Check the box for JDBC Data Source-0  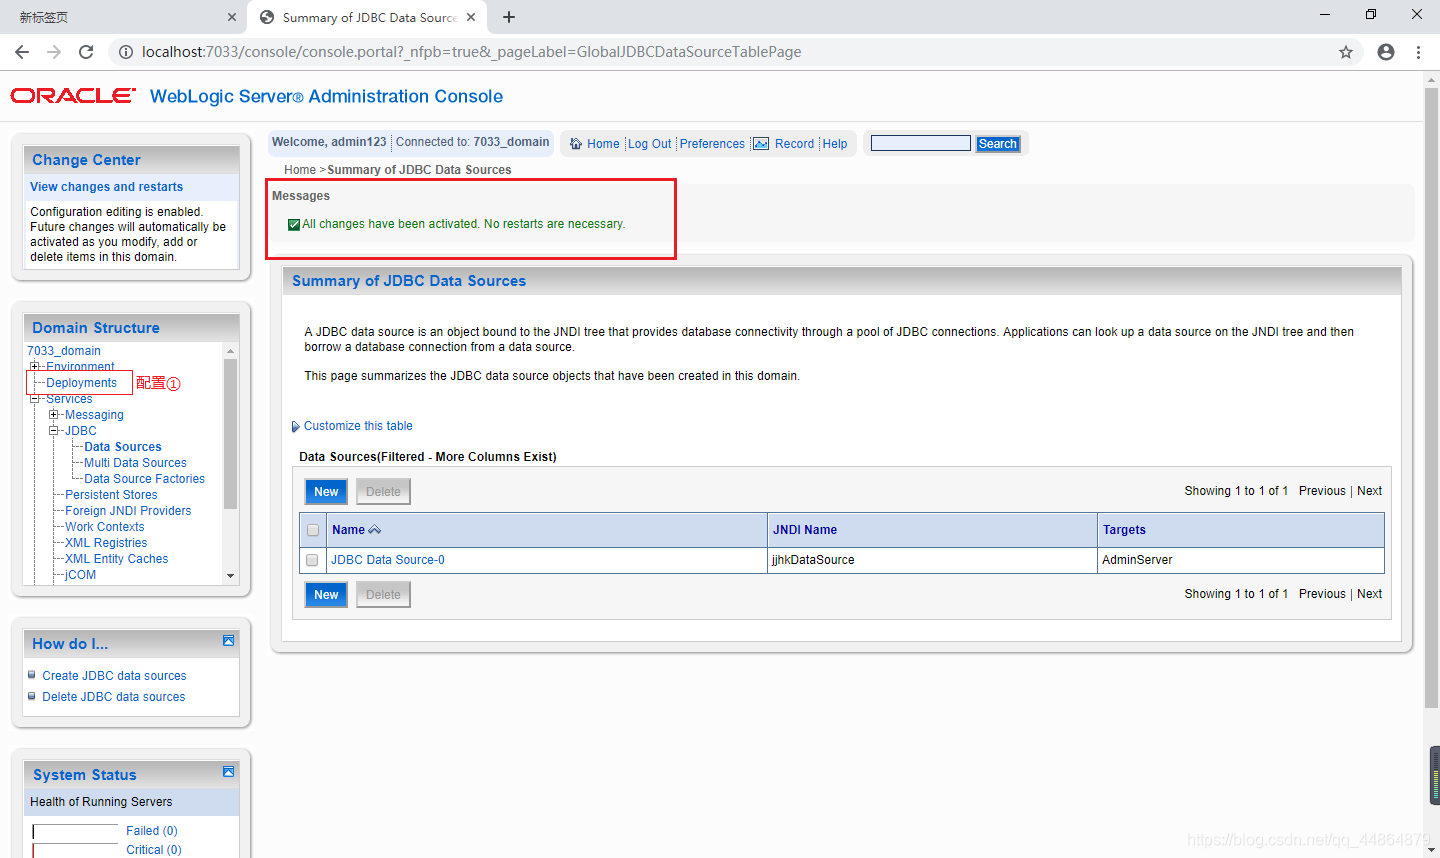pos(312,560)
